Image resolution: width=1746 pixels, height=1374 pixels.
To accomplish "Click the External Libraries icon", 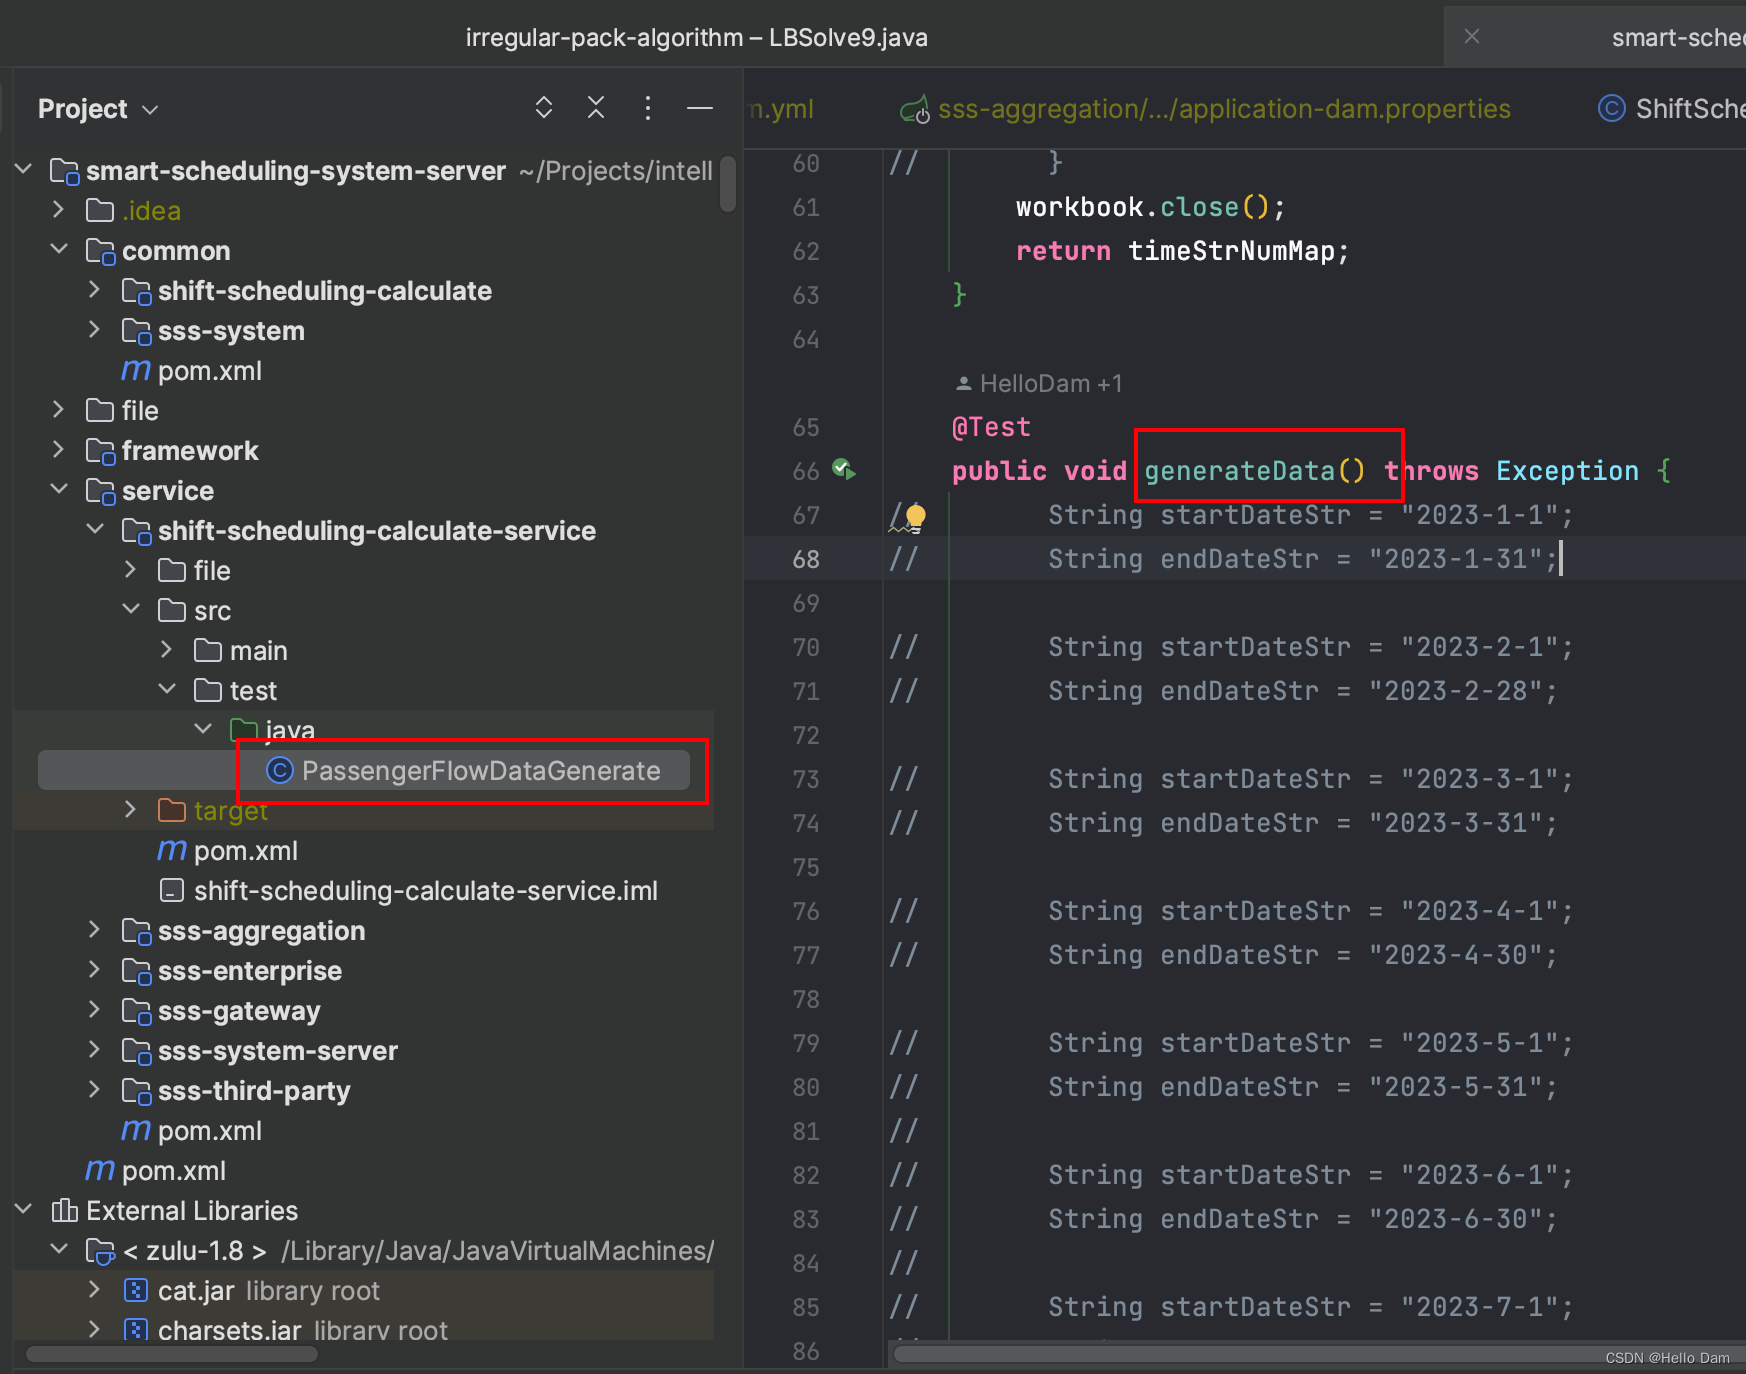I will tap(65, 1211).
